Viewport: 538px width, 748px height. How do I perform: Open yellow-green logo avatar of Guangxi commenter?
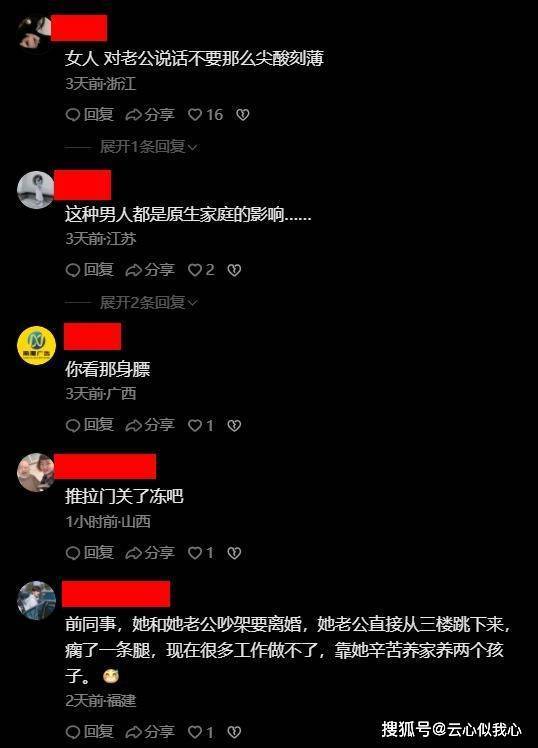(x=36, y=345)
